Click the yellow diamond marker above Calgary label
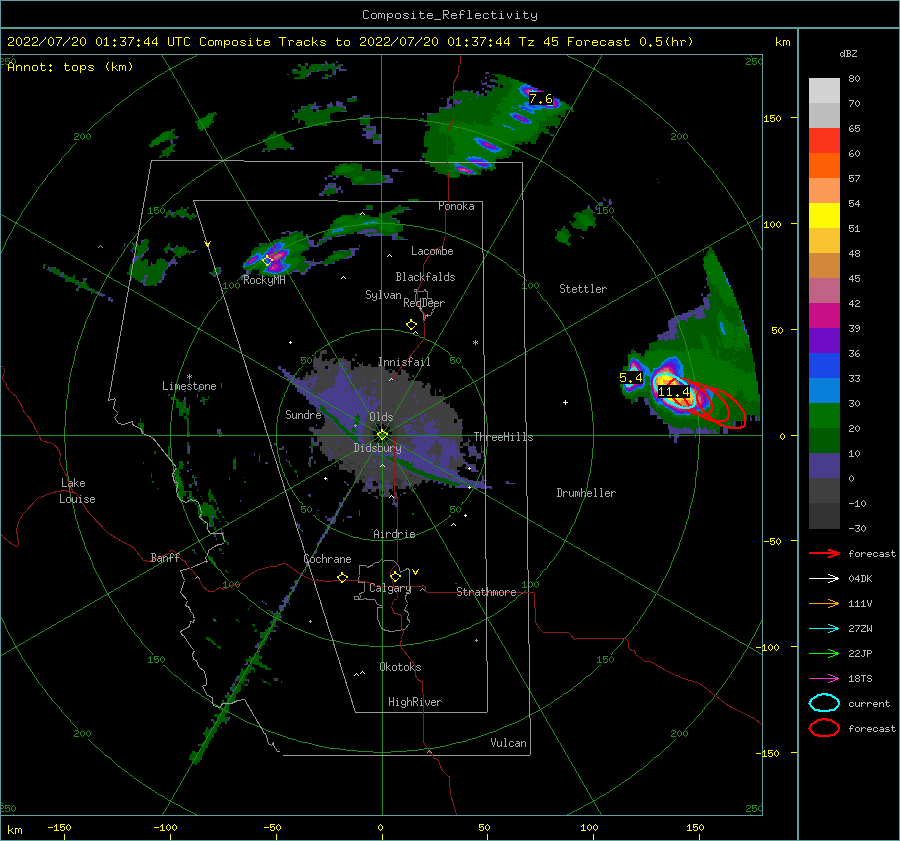 pos(395,576)
